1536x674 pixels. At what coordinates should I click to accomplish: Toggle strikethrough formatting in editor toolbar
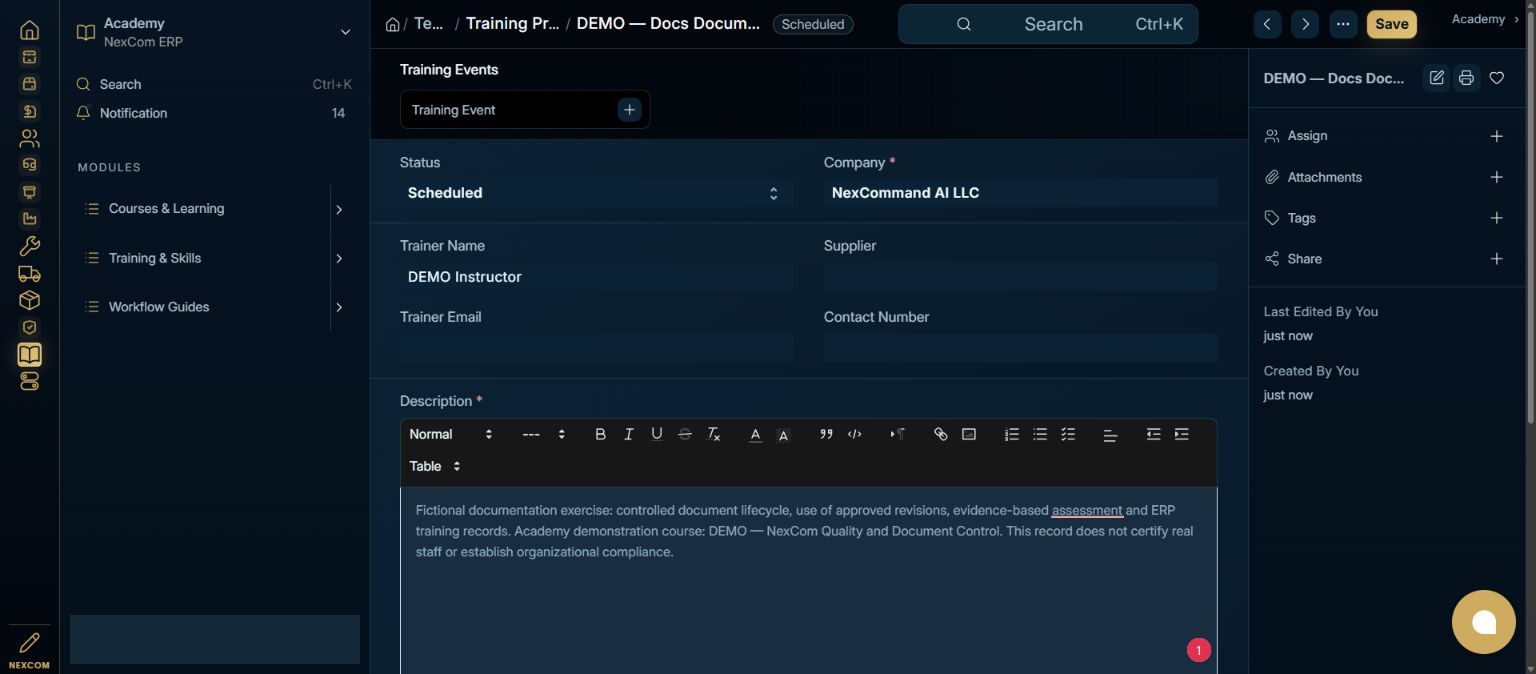point(684,434)
